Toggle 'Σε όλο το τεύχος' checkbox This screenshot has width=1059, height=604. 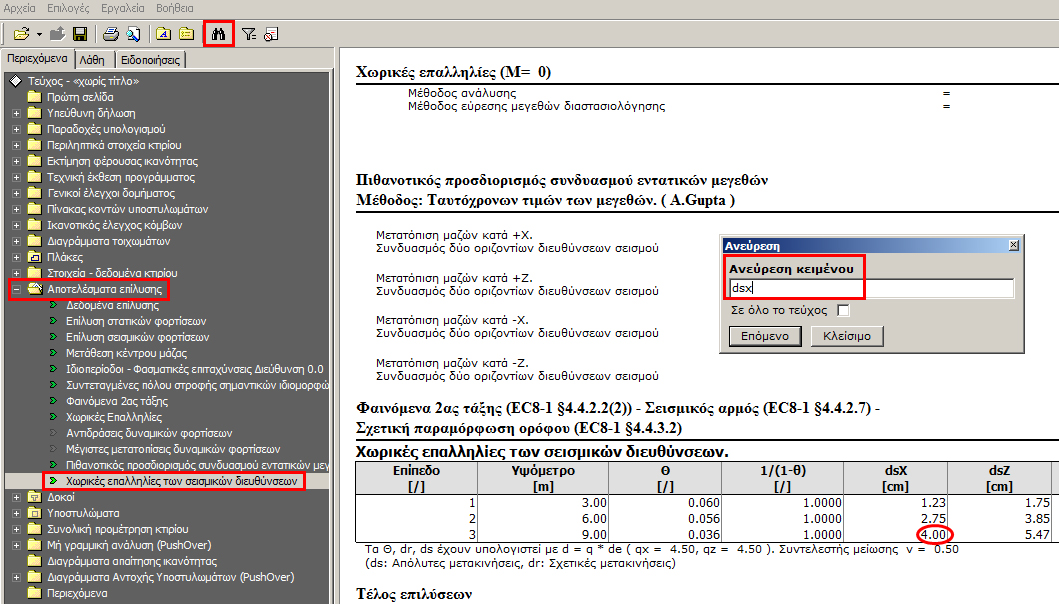pyautogui.click(x=843, y=311)
